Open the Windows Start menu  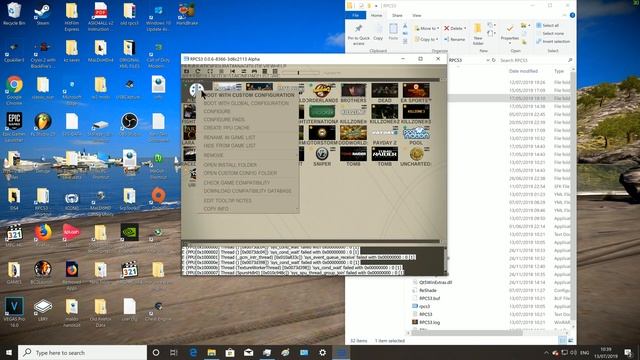(9, 352)
